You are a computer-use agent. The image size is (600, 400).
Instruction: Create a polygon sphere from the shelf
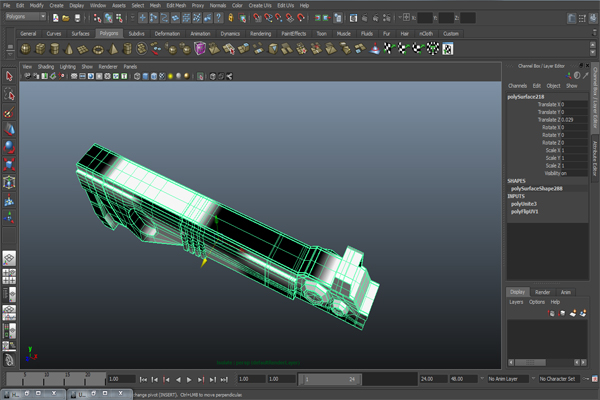[26, 49]
